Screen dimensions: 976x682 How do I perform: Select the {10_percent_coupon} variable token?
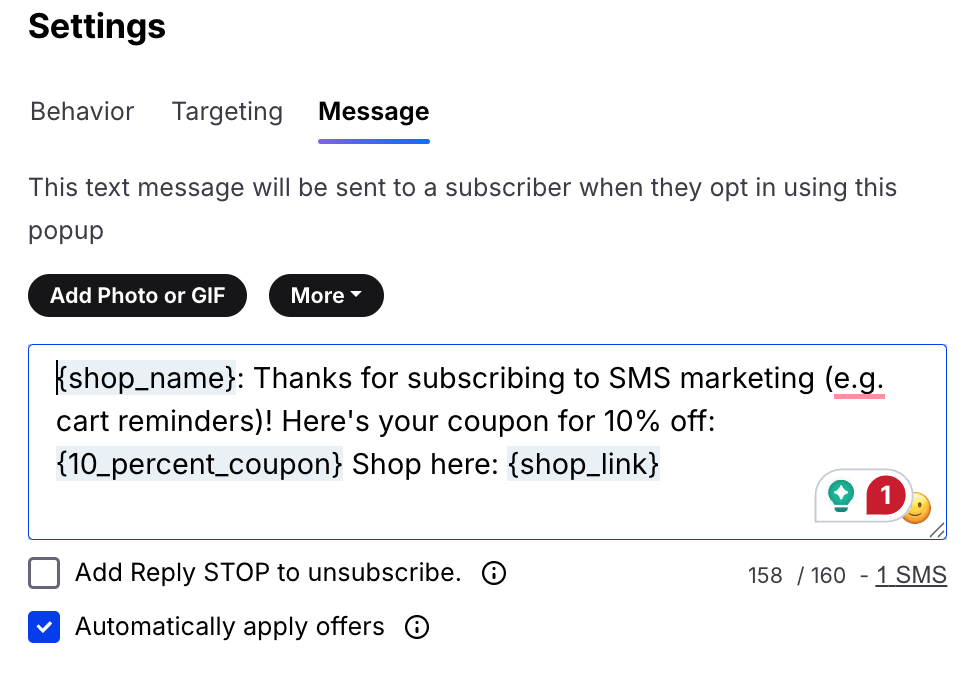(x=199, y=464)
